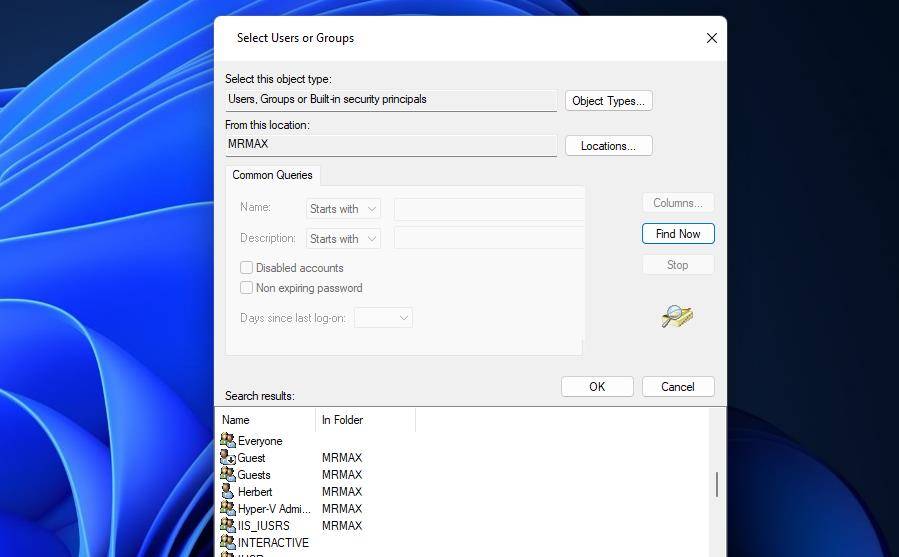Viewport: 899px width, 557px height.
Task: Click the search results scrollbar thumb
Action: pyautogui.click(x=717, y=485)
